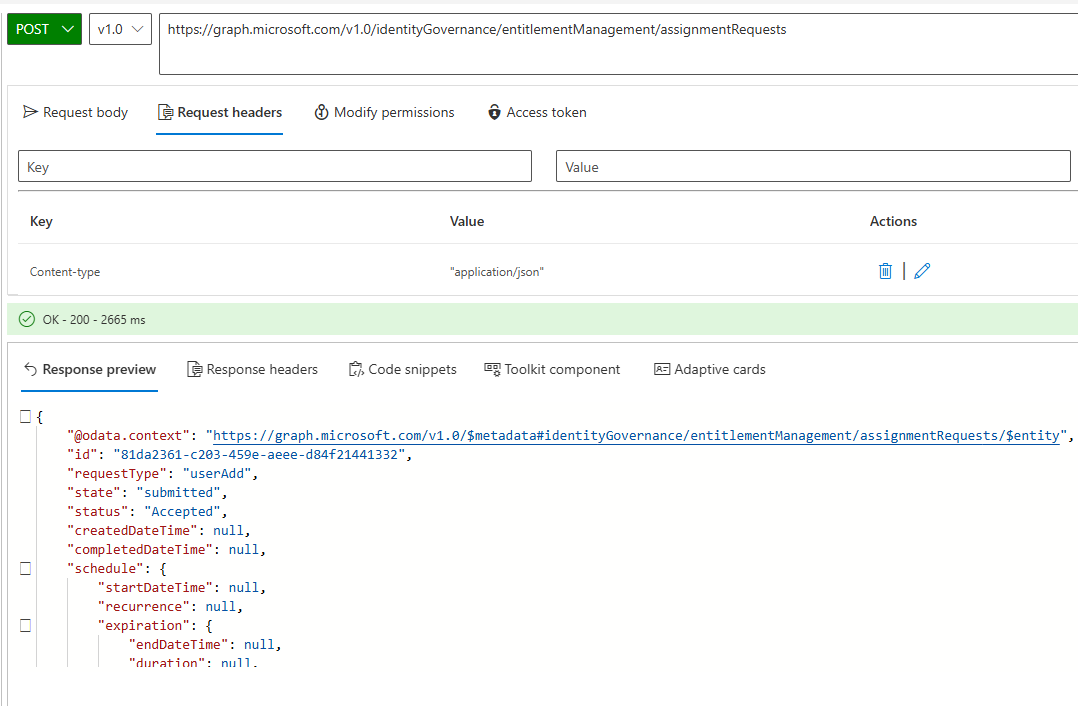Click the "Content-type" key cell

[65, 272]
